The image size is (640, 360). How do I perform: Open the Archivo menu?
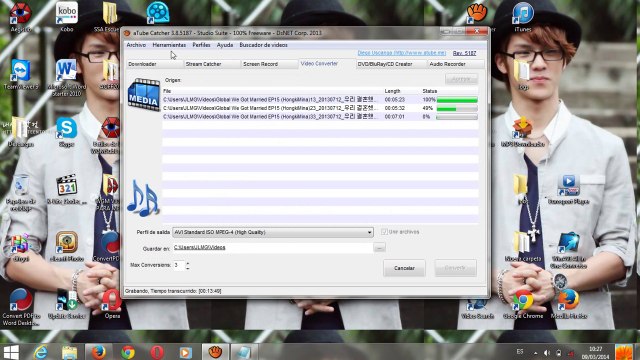(136, 45)
